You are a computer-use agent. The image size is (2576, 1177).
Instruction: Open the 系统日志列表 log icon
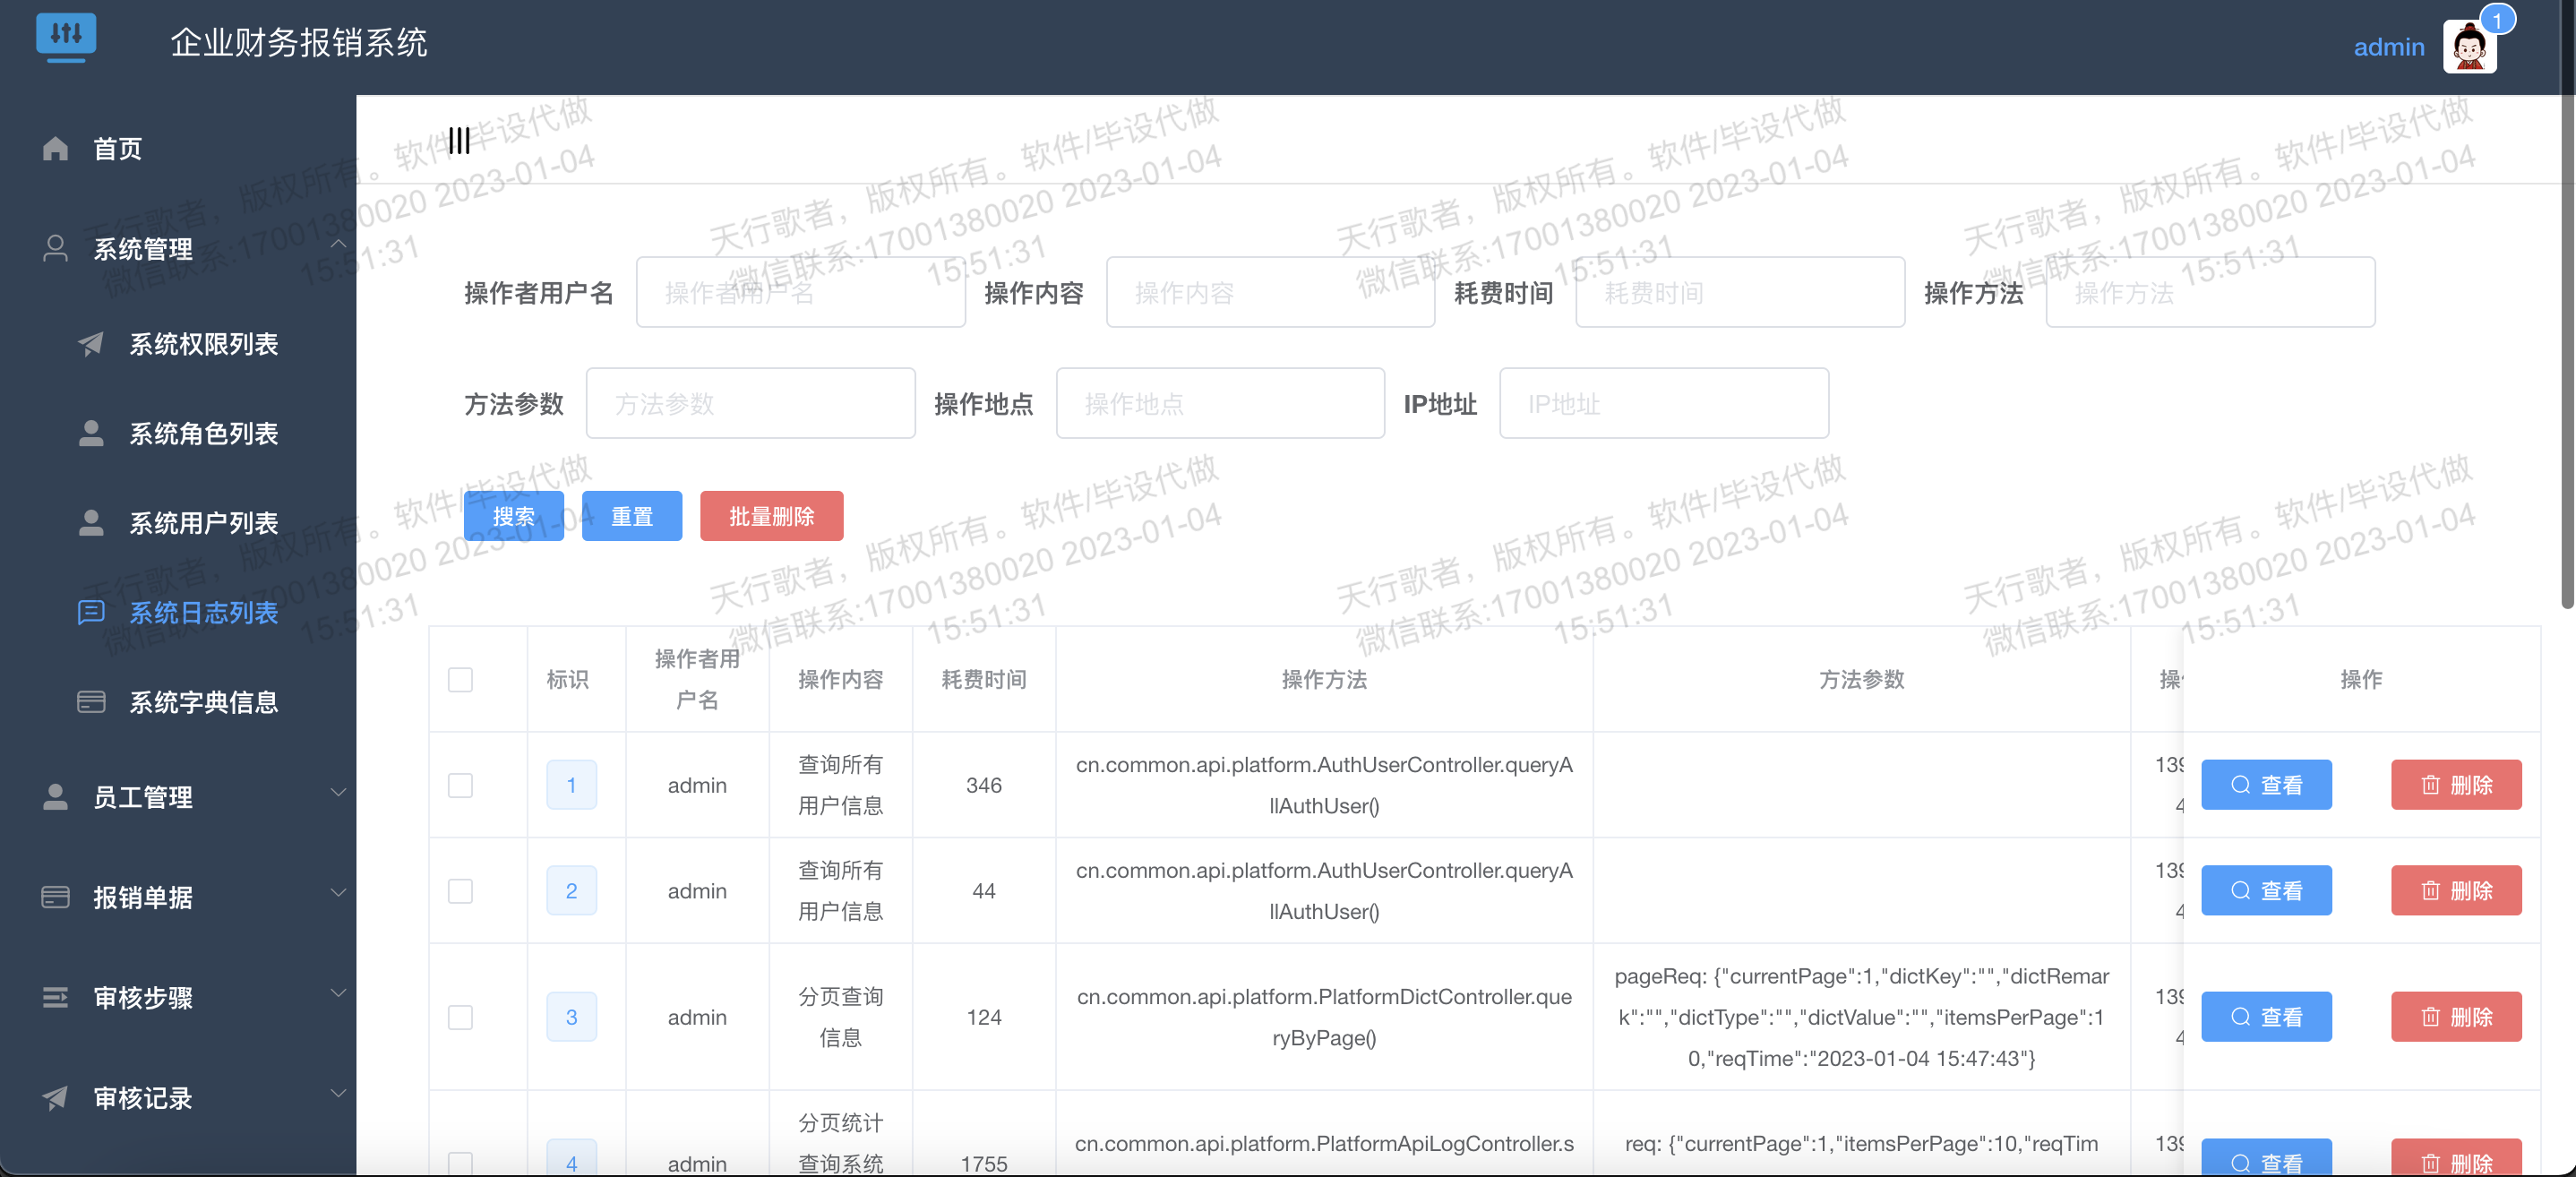pyautogui.click(x=91, y=612)
